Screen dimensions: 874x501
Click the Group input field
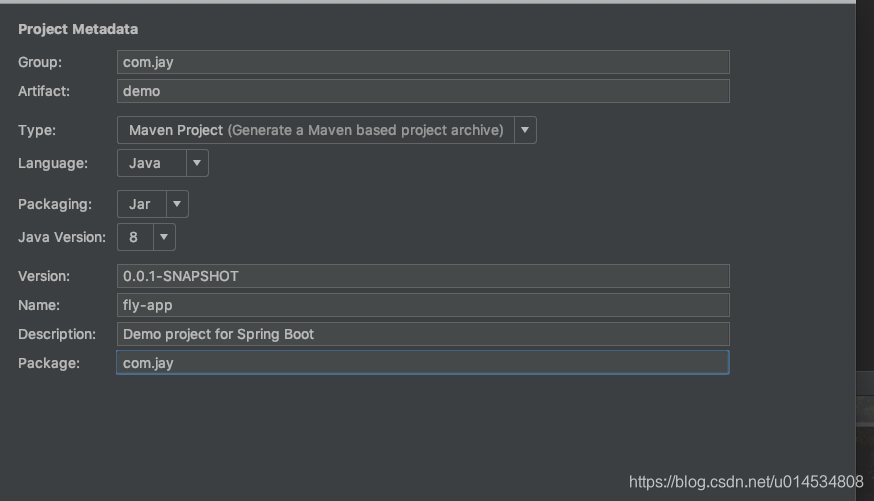(422, 62)
